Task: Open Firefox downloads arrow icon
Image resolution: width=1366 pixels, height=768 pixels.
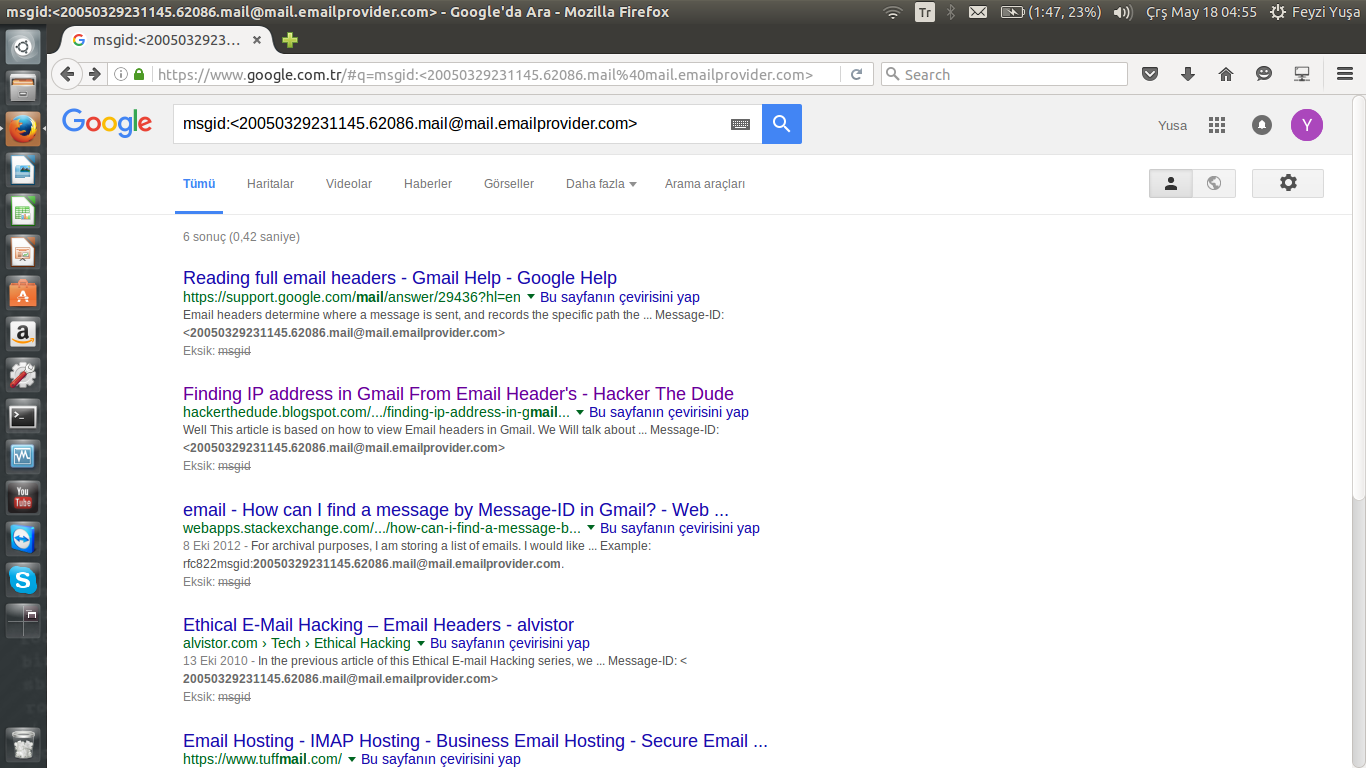Action: (1188, 74)
